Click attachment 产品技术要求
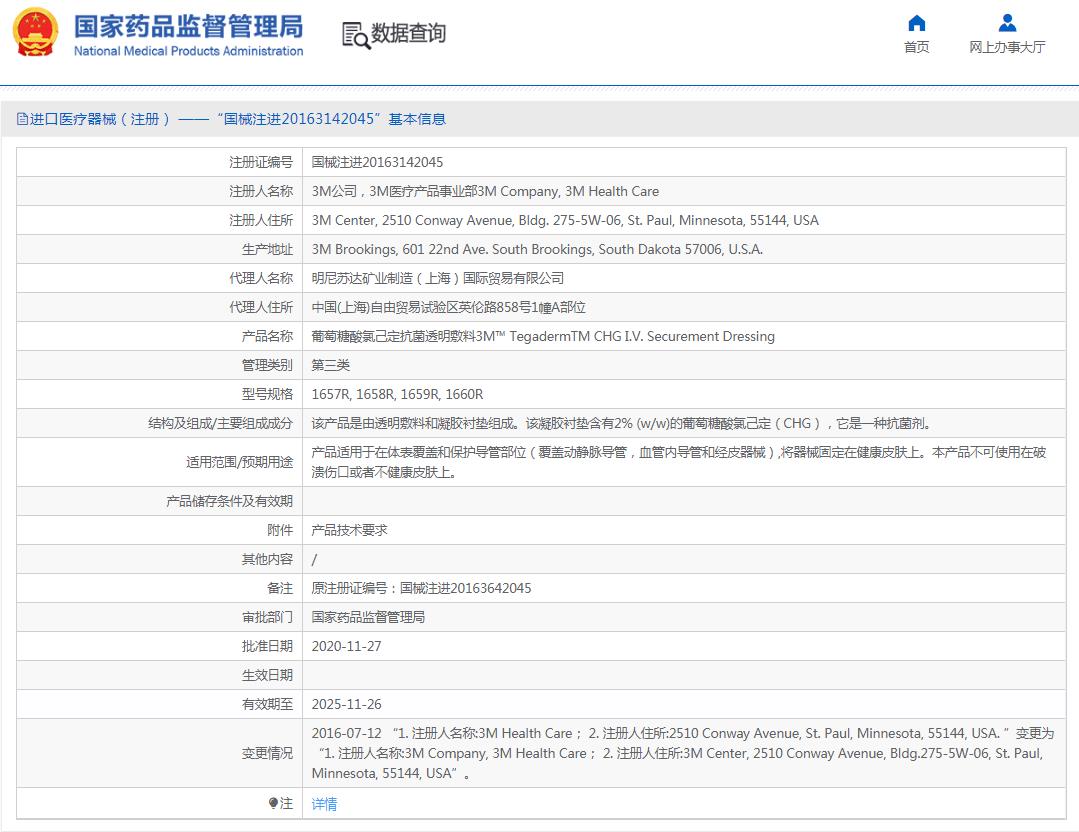This screenshot has height=832, width=1079. [350, 530]
